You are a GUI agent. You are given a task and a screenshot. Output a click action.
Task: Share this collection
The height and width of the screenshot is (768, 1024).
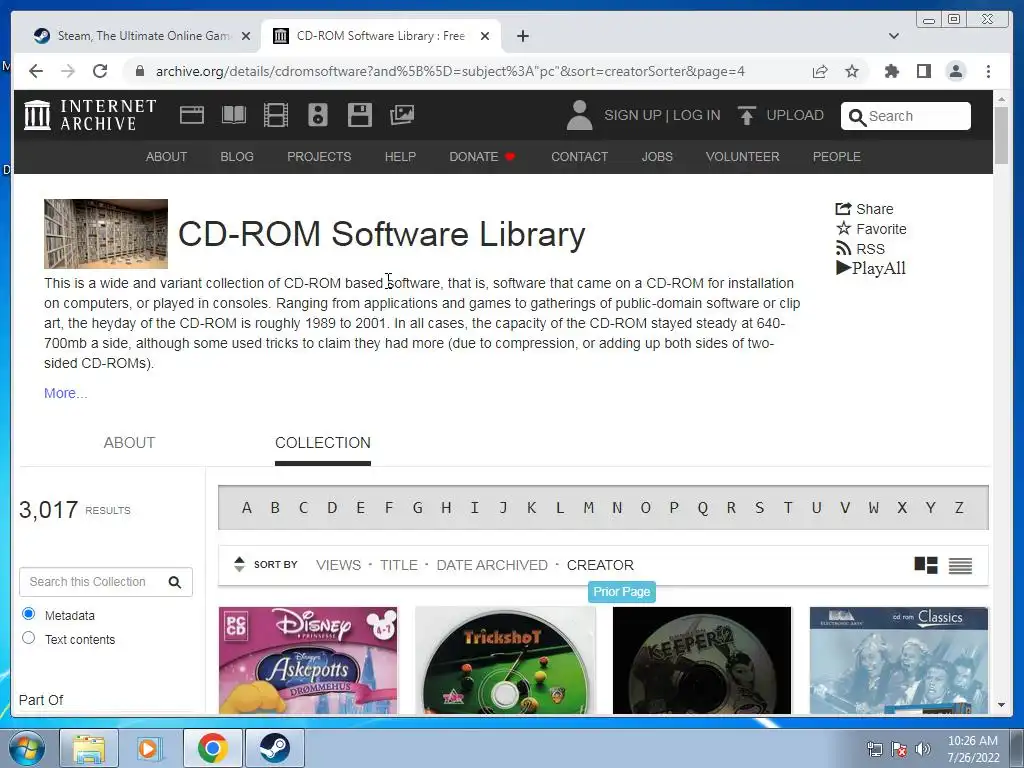(864, 209)
